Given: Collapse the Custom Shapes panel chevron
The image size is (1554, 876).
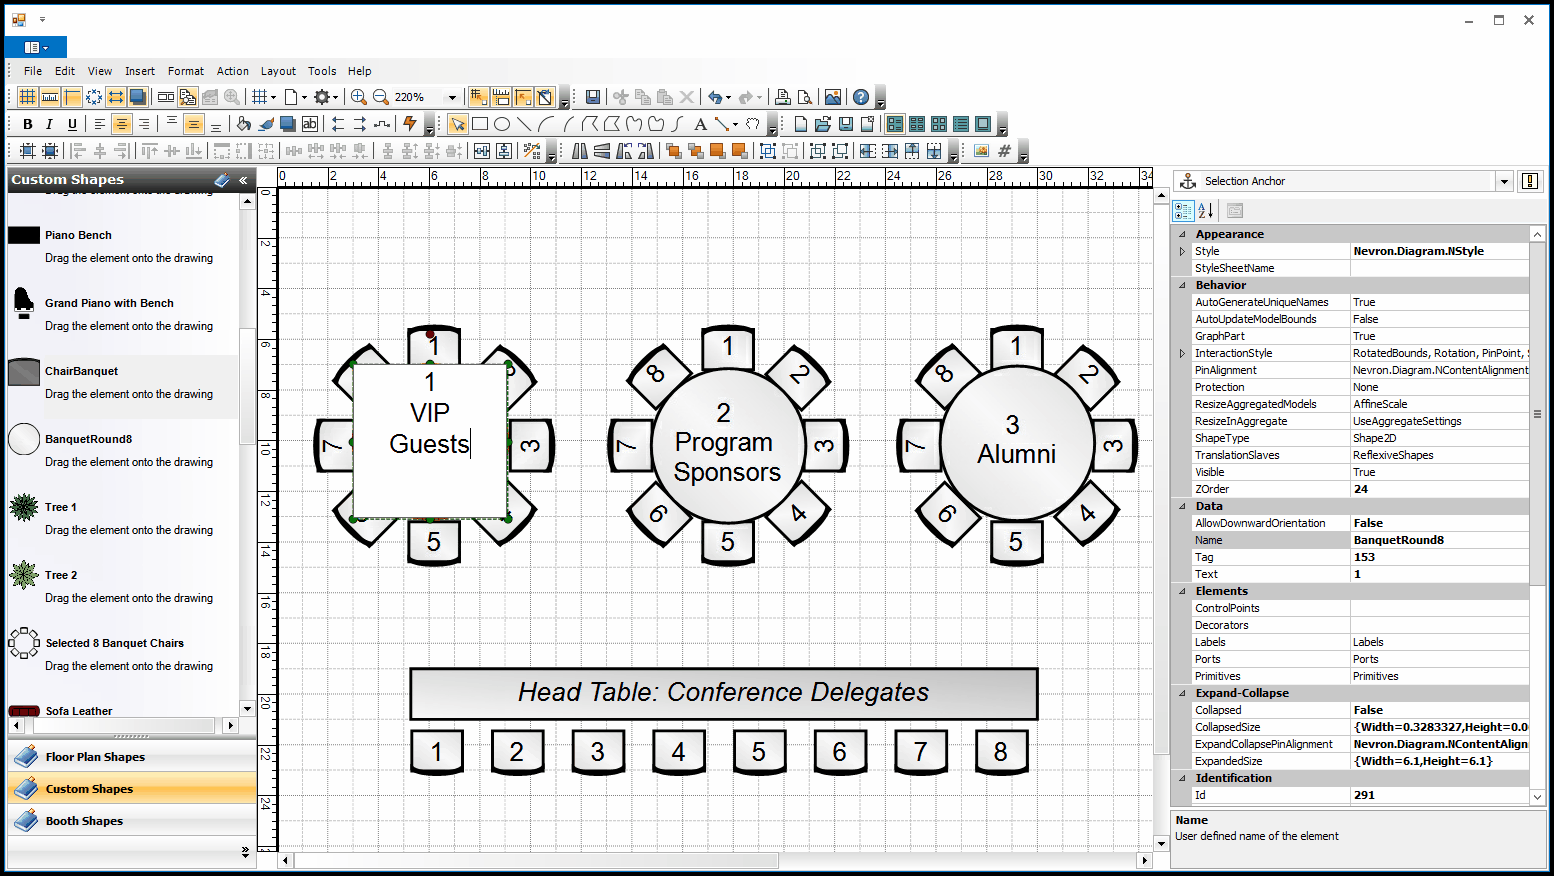Looking at the screenshot, I should 243,180.
